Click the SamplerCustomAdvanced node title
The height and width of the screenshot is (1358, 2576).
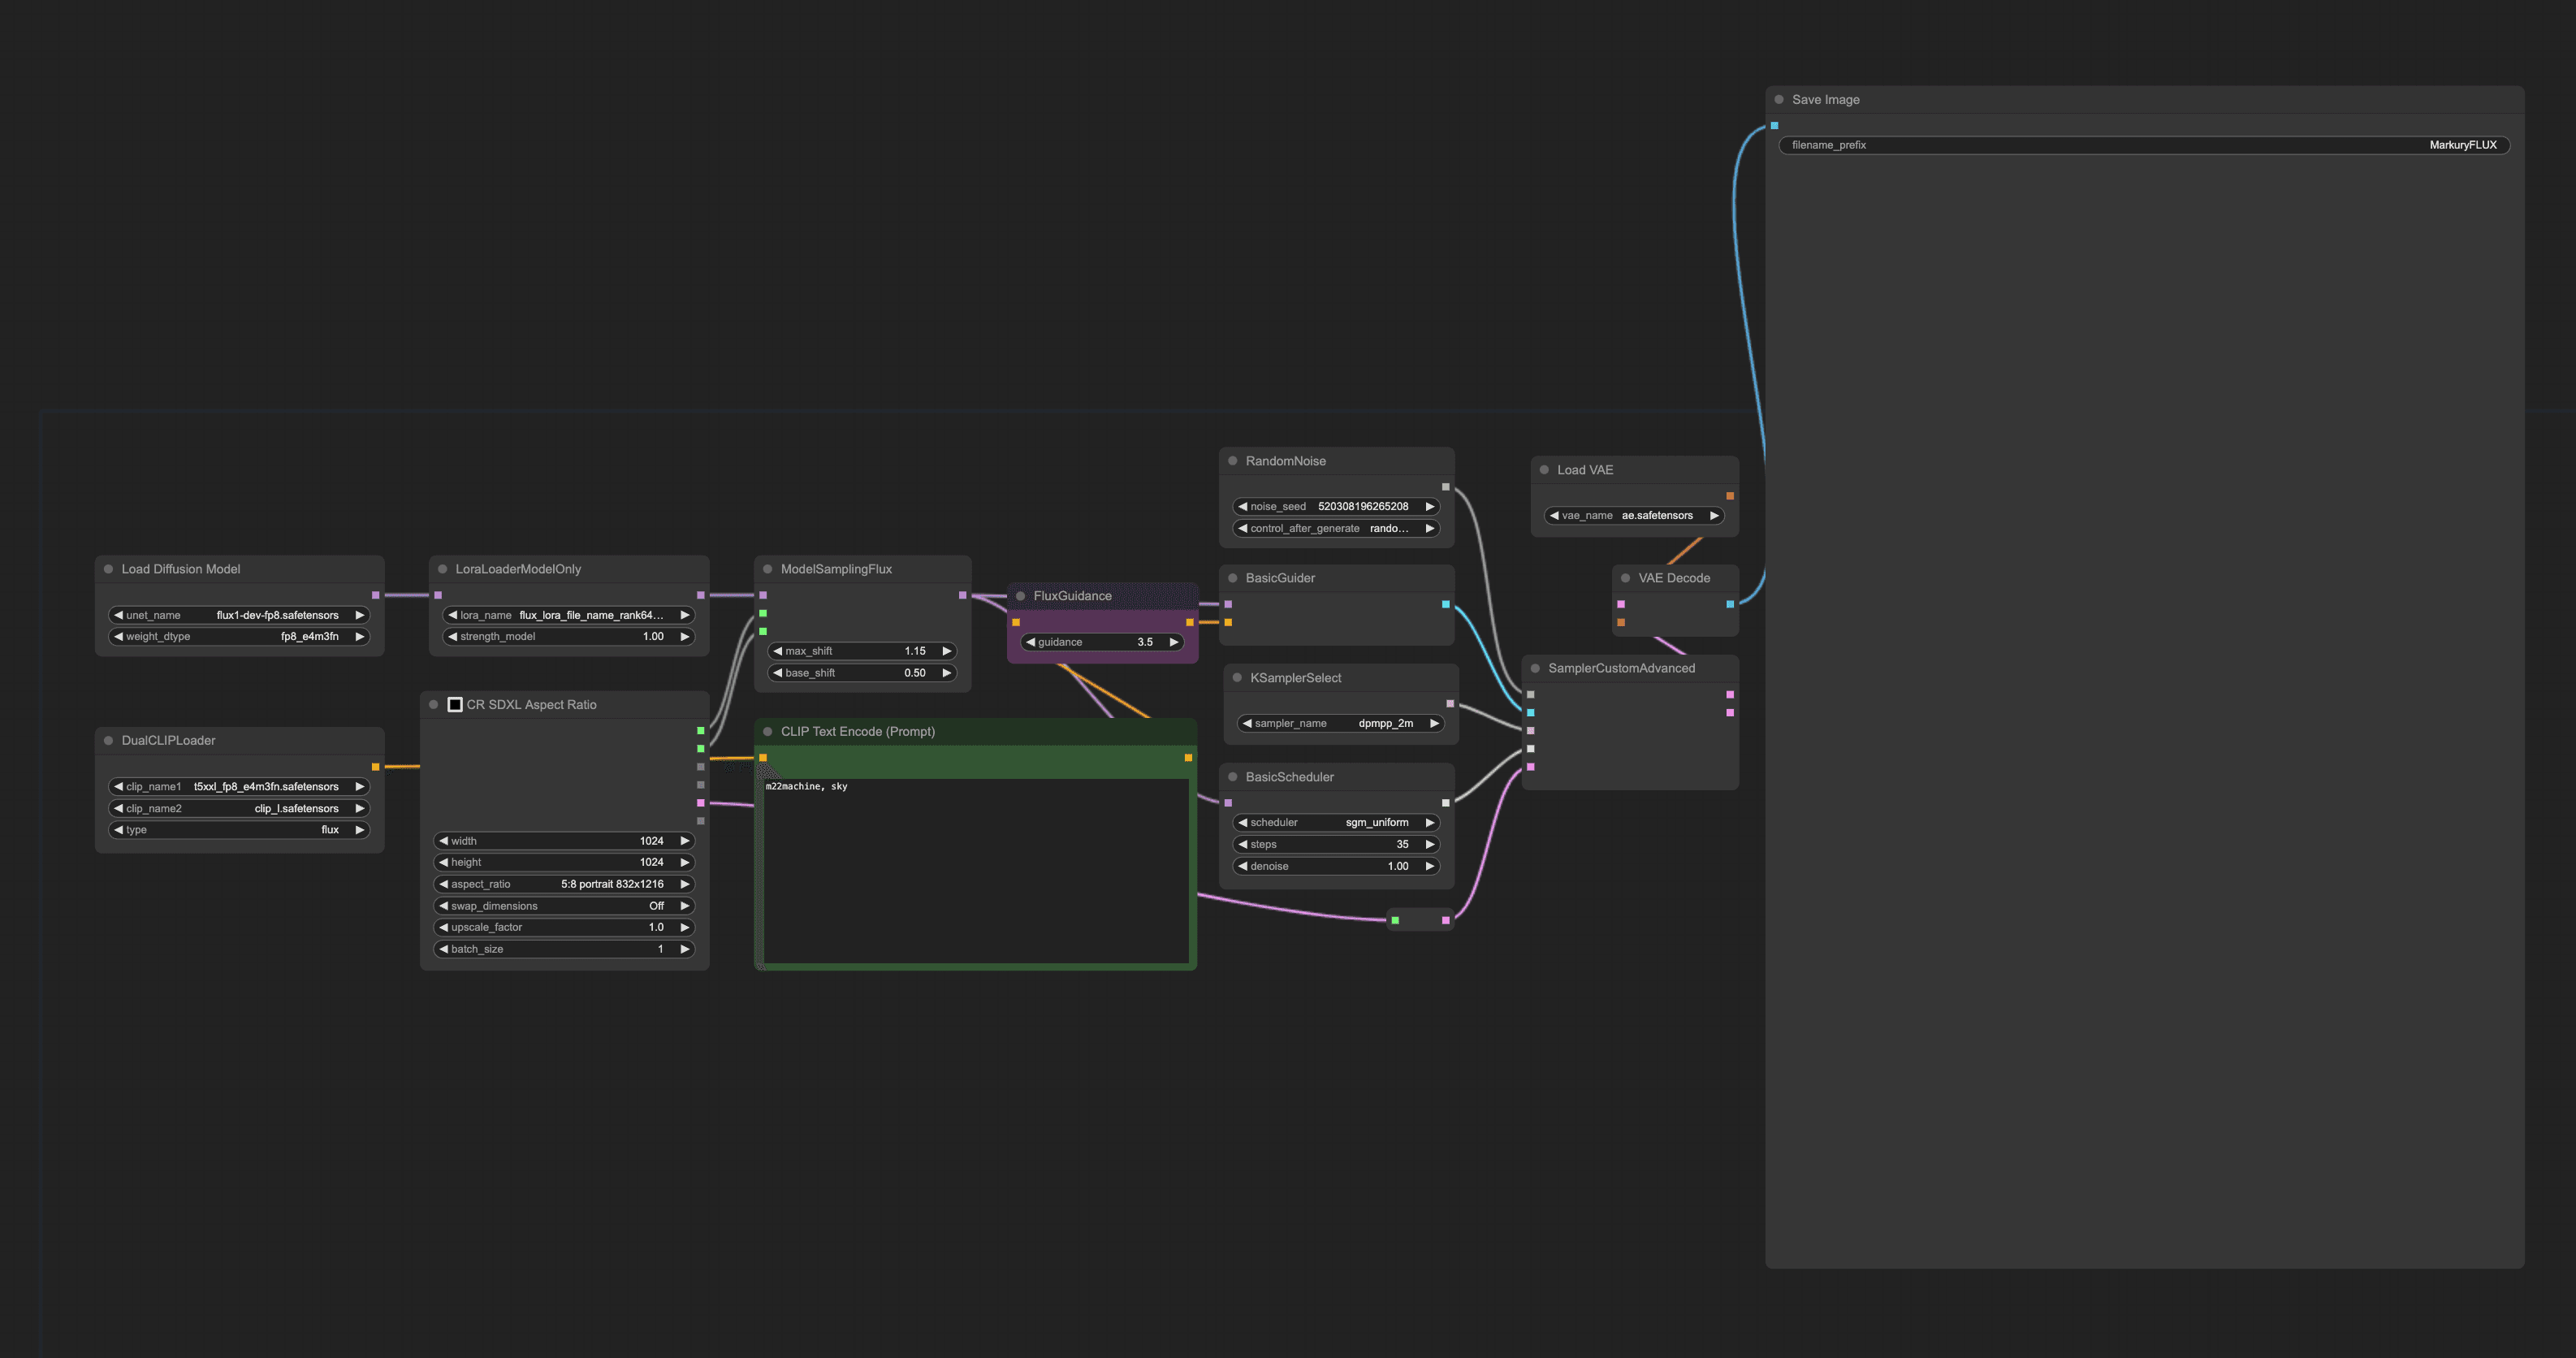point(1621,668)
